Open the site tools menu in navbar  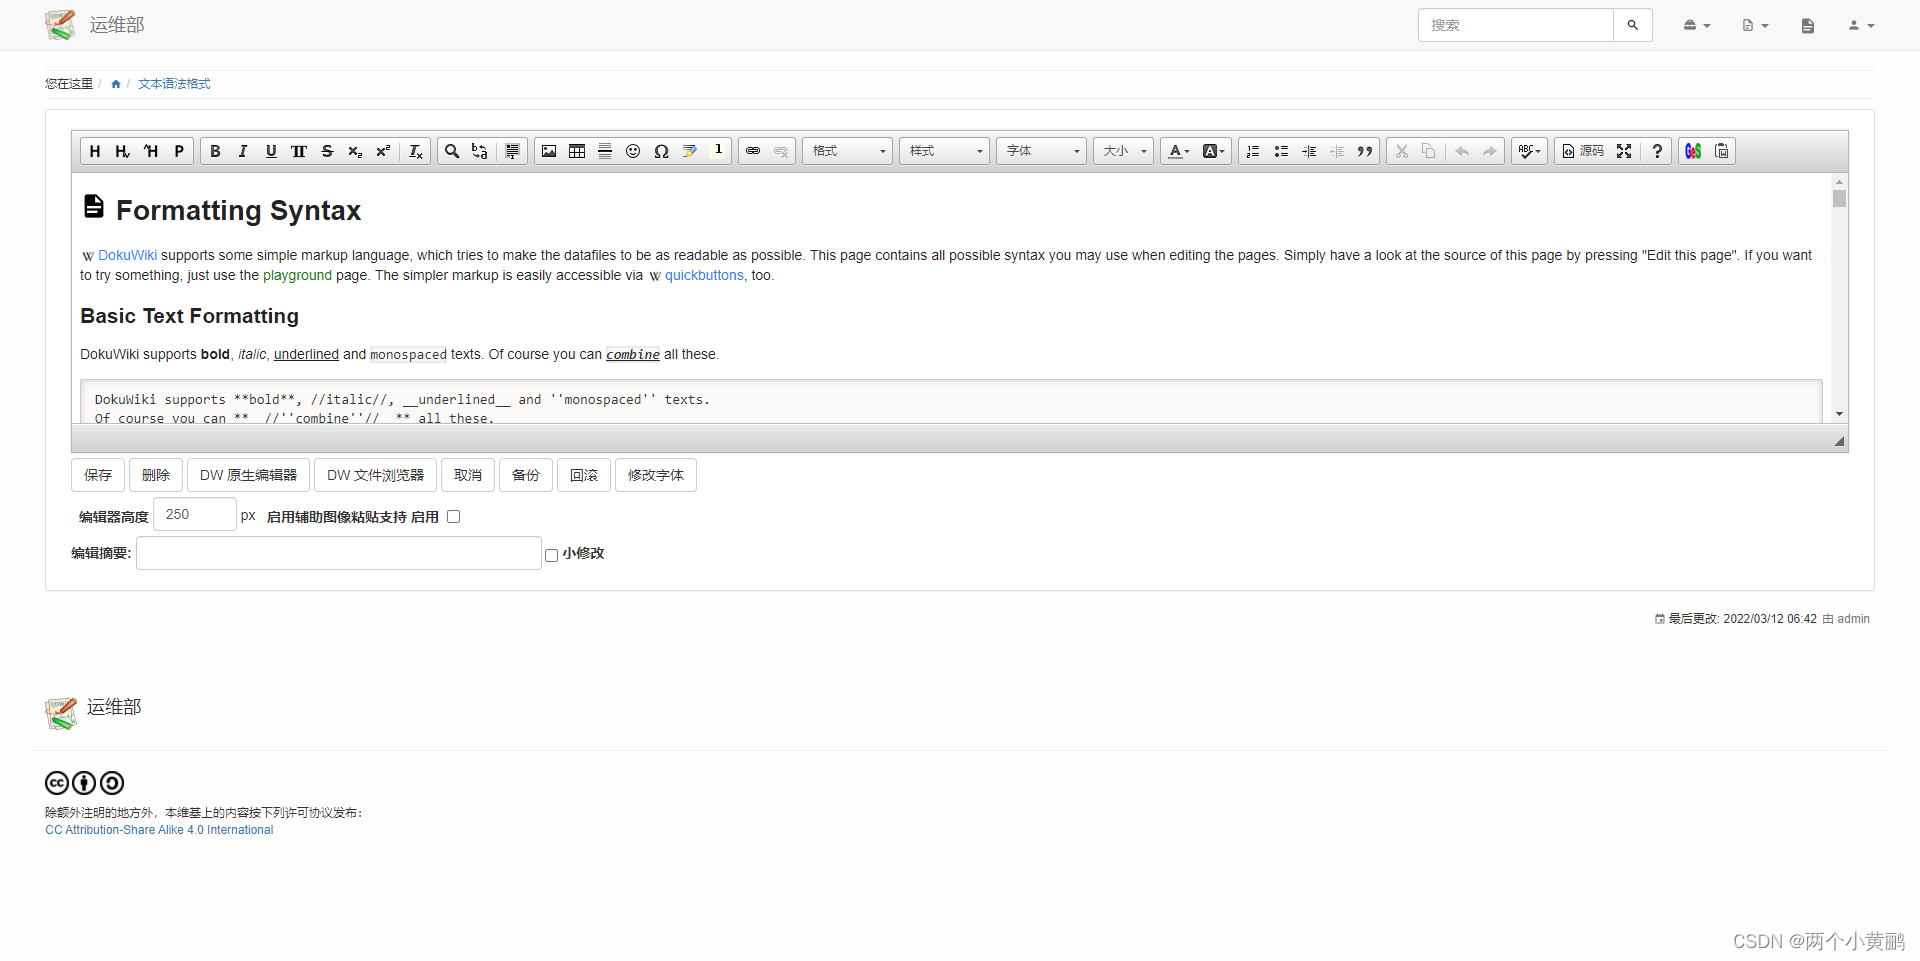click(1697, 25)
